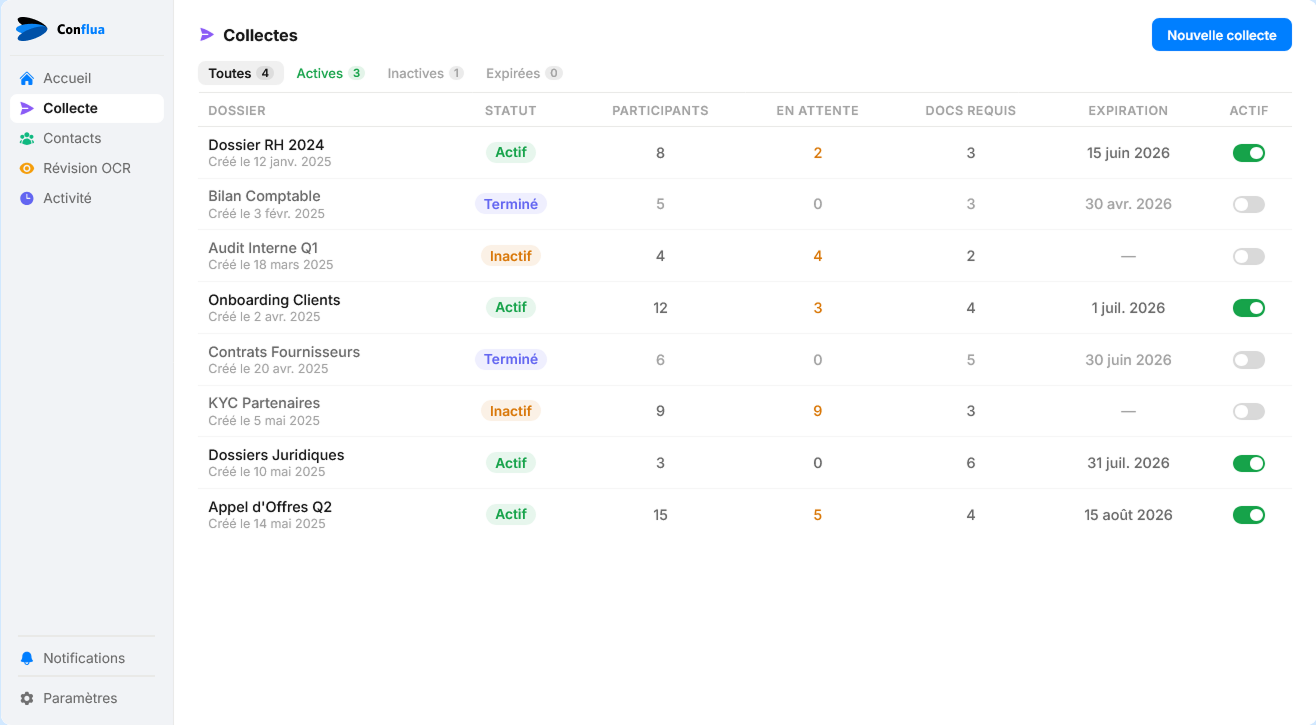Enable the Audit Interne Q1 toggle
The image size is (1316, 725).
[x=1249, y=256]
